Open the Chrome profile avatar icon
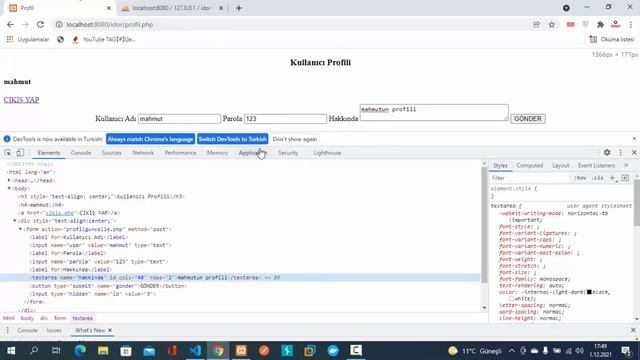Screen dimensions: 640x360 click(x=616, y=24)
